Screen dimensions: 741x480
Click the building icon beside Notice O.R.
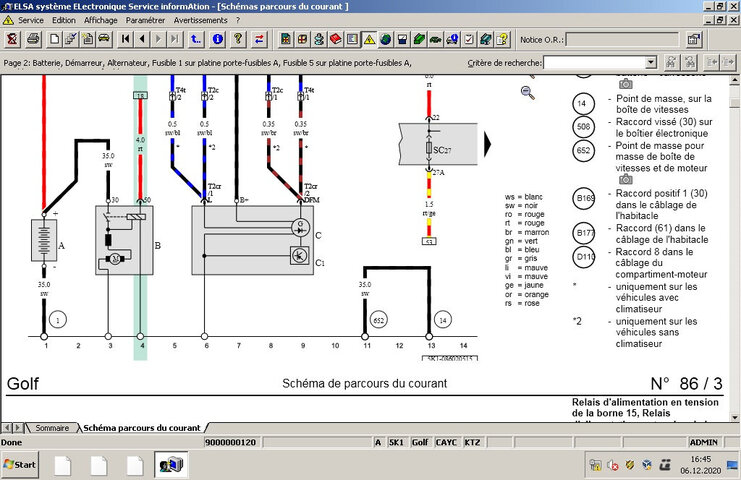[693, 40]
